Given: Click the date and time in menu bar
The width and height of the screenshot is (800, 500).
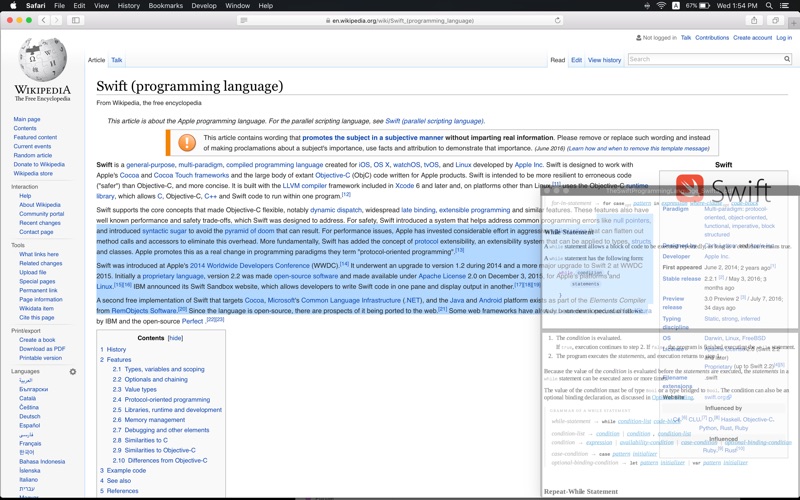Looking at the screenshot, I should [737, 6].
